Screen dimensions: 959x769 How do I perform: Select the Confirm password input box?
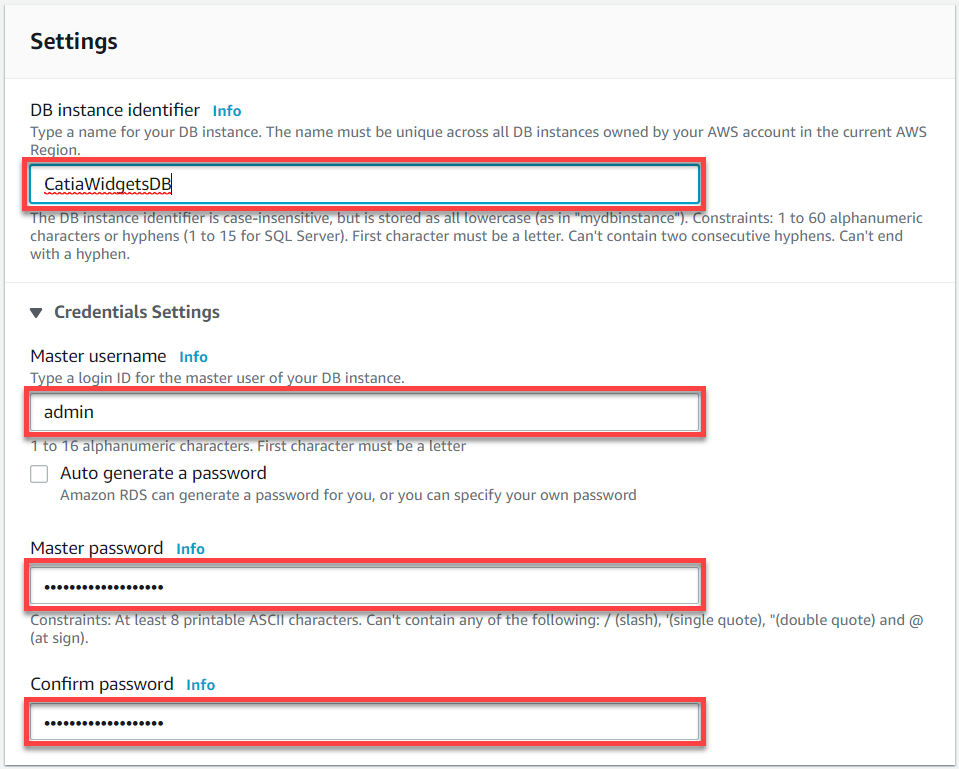365,723
